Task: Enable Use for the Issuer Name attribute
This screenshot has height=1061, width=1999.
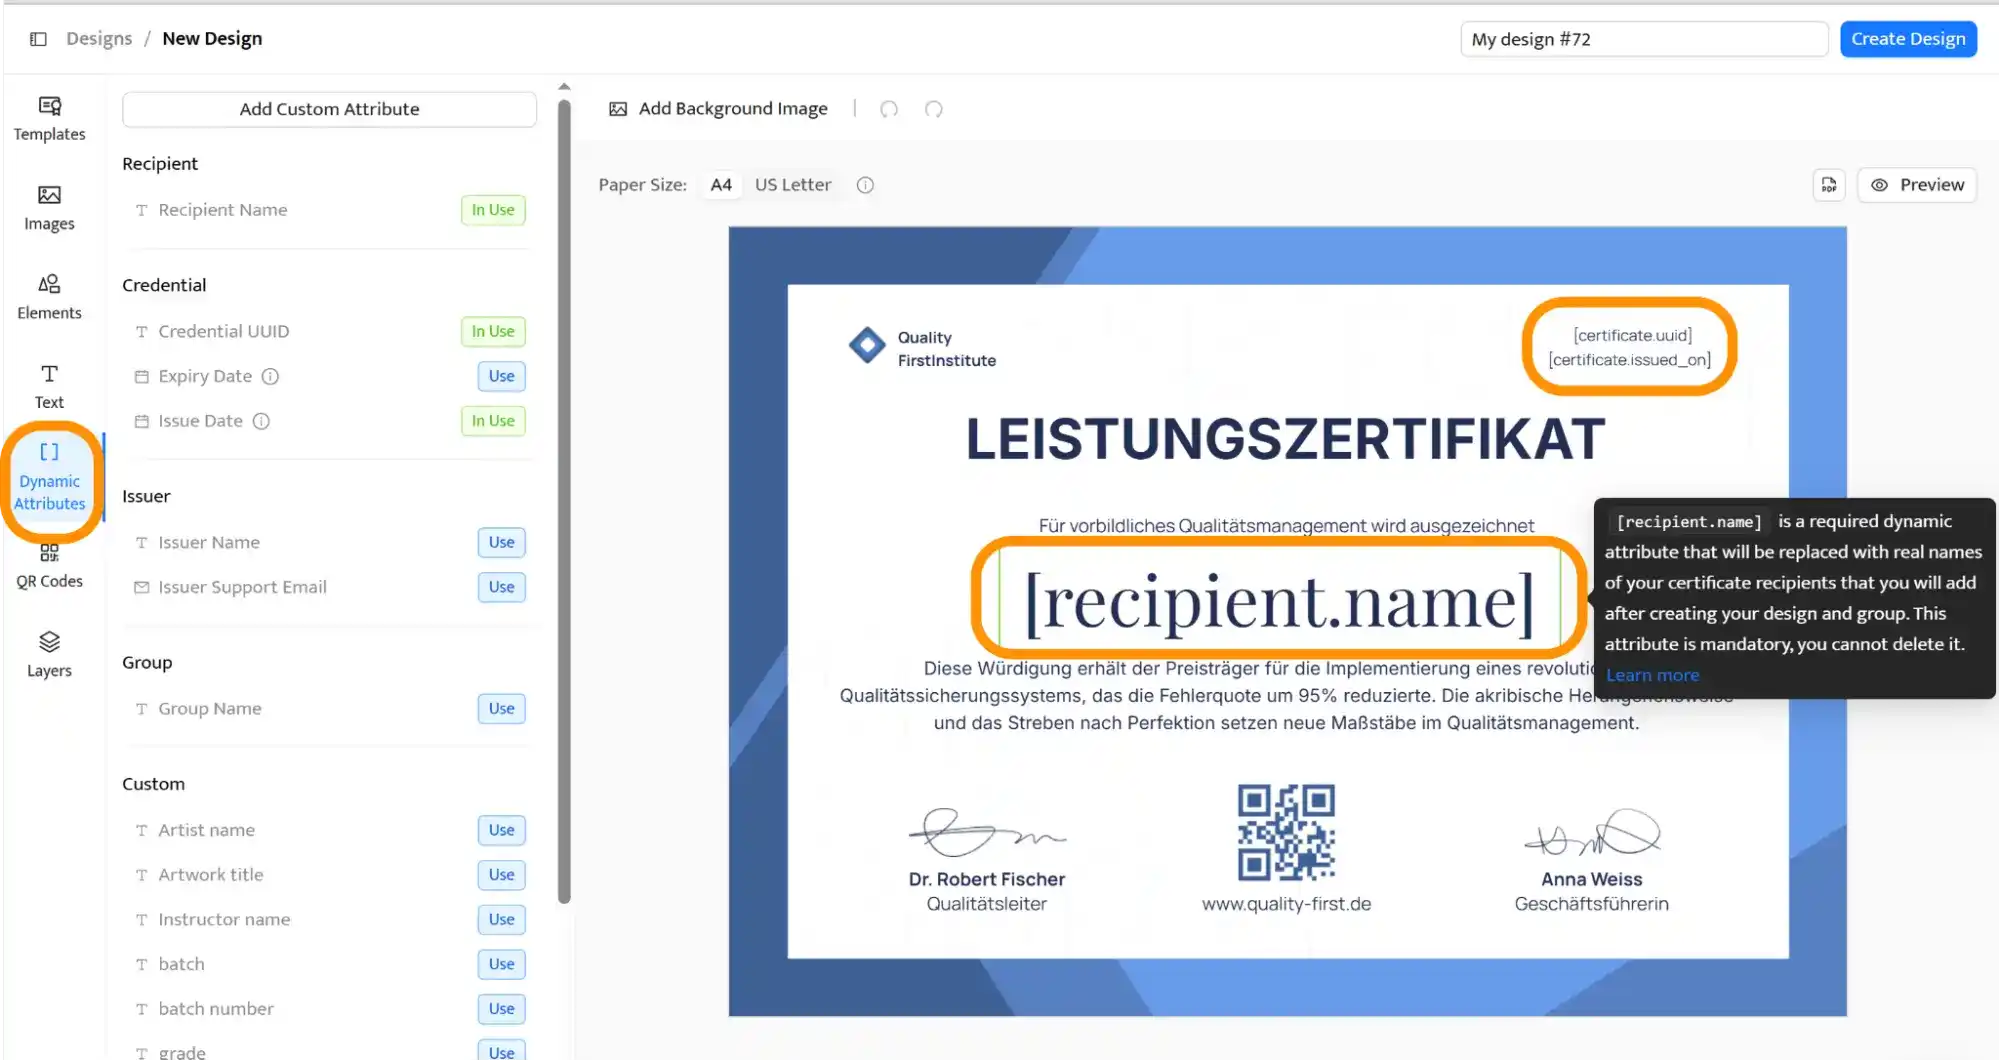Action: tap(501, 542)
